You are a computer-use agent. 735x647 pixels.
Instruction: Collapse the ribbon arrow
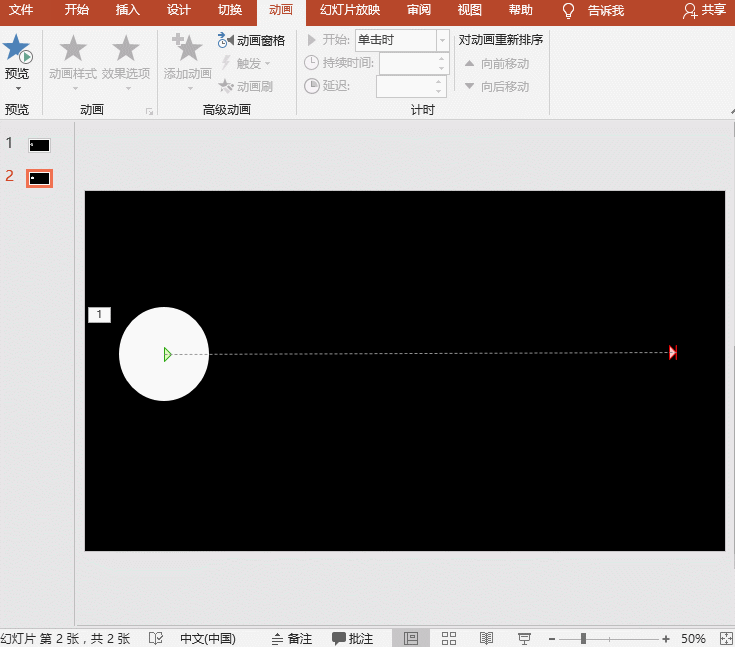coord(732,111)
